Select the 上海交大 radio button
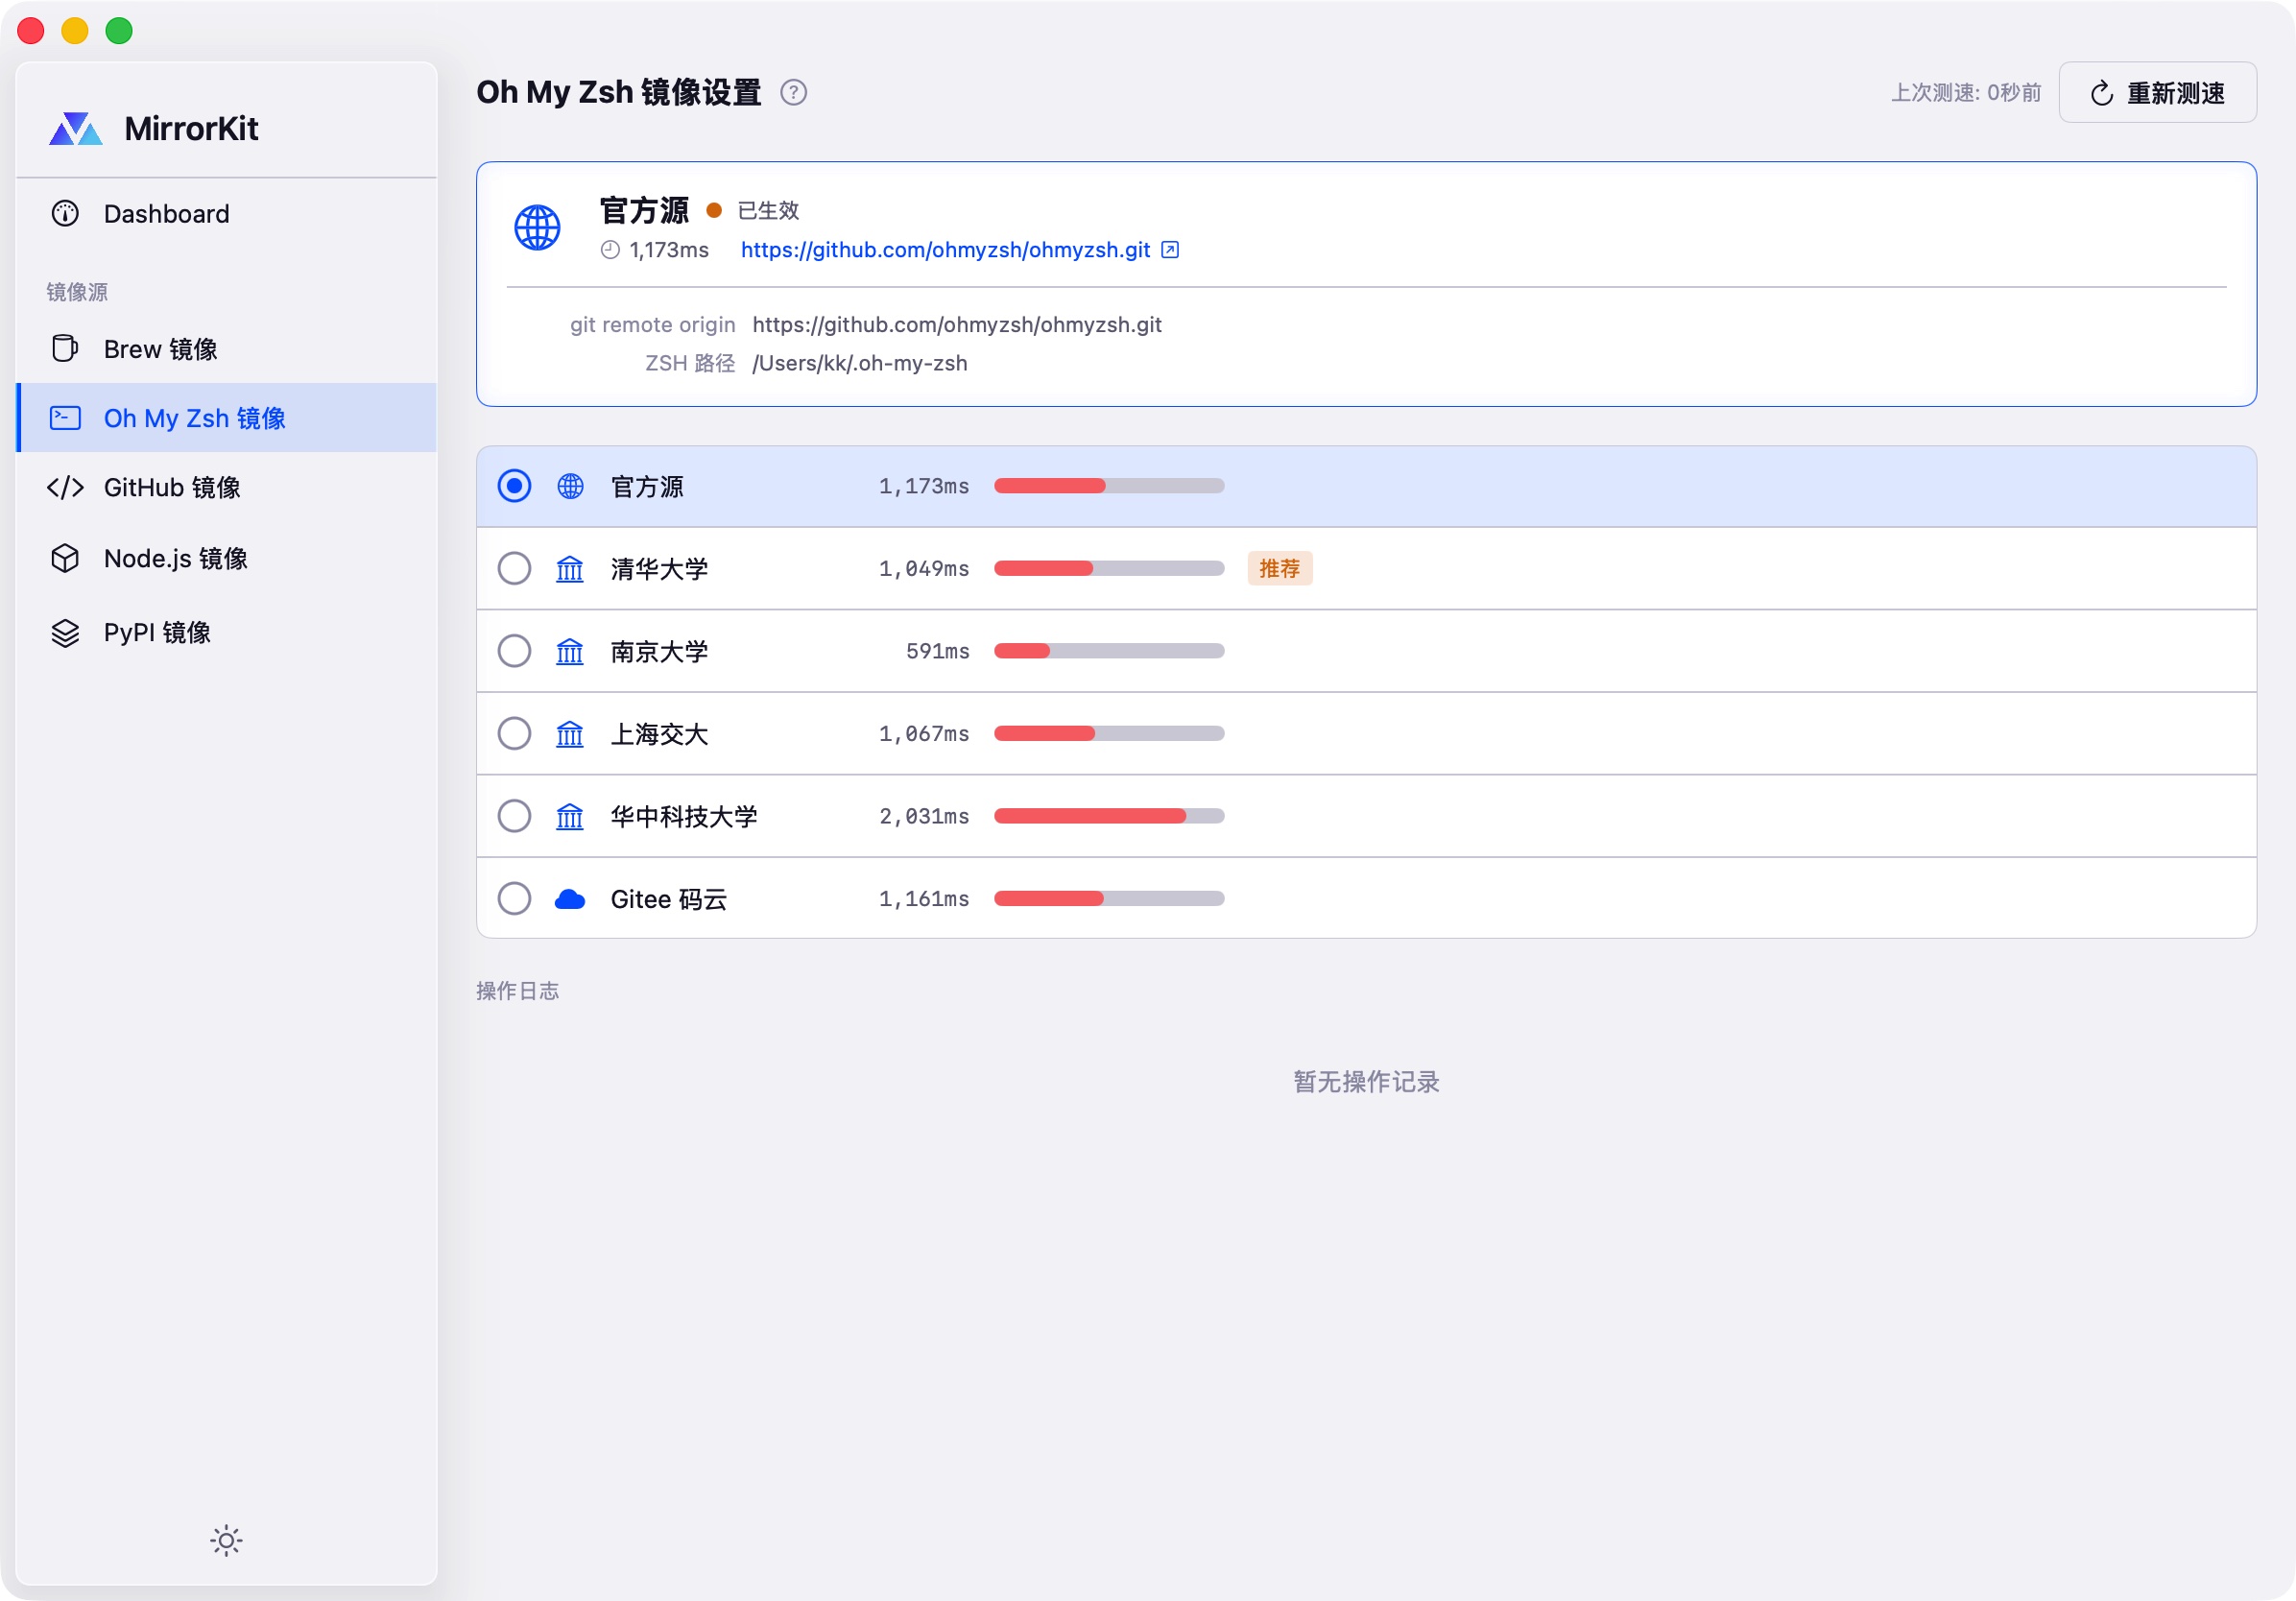 (515, 734)
